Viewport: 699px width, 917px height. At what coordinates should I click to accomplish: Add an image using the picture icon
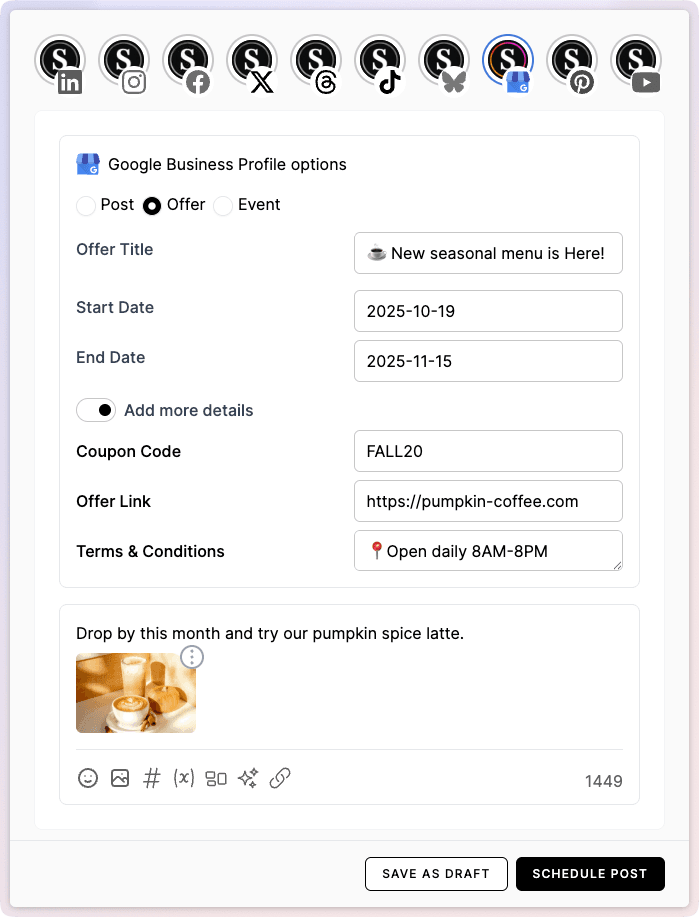click(x=119, y=778)
